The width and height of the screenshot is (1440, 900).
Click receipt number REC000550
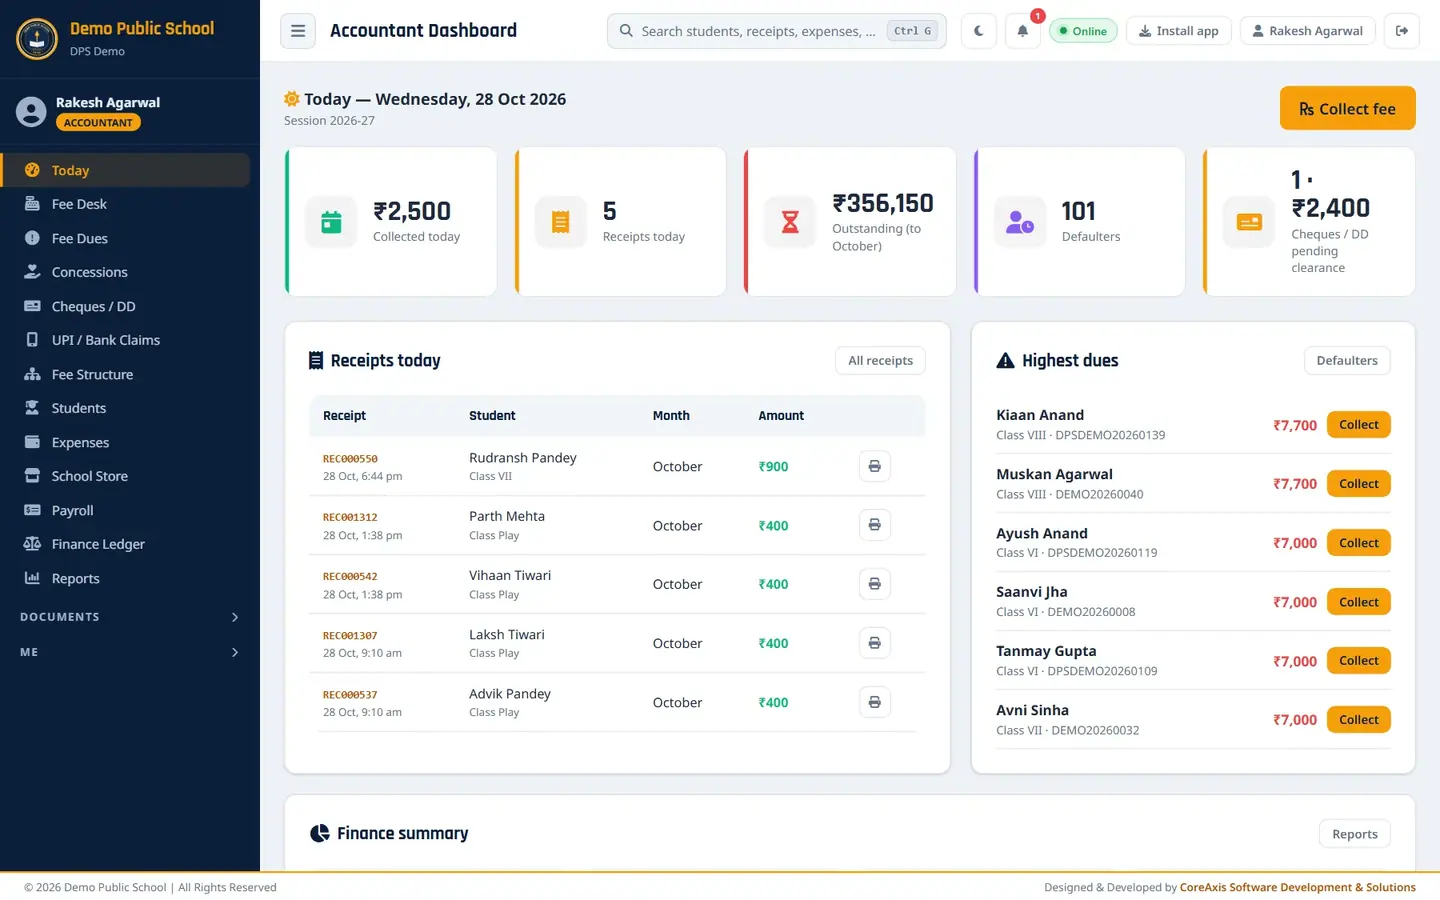(x=350, y=459)
